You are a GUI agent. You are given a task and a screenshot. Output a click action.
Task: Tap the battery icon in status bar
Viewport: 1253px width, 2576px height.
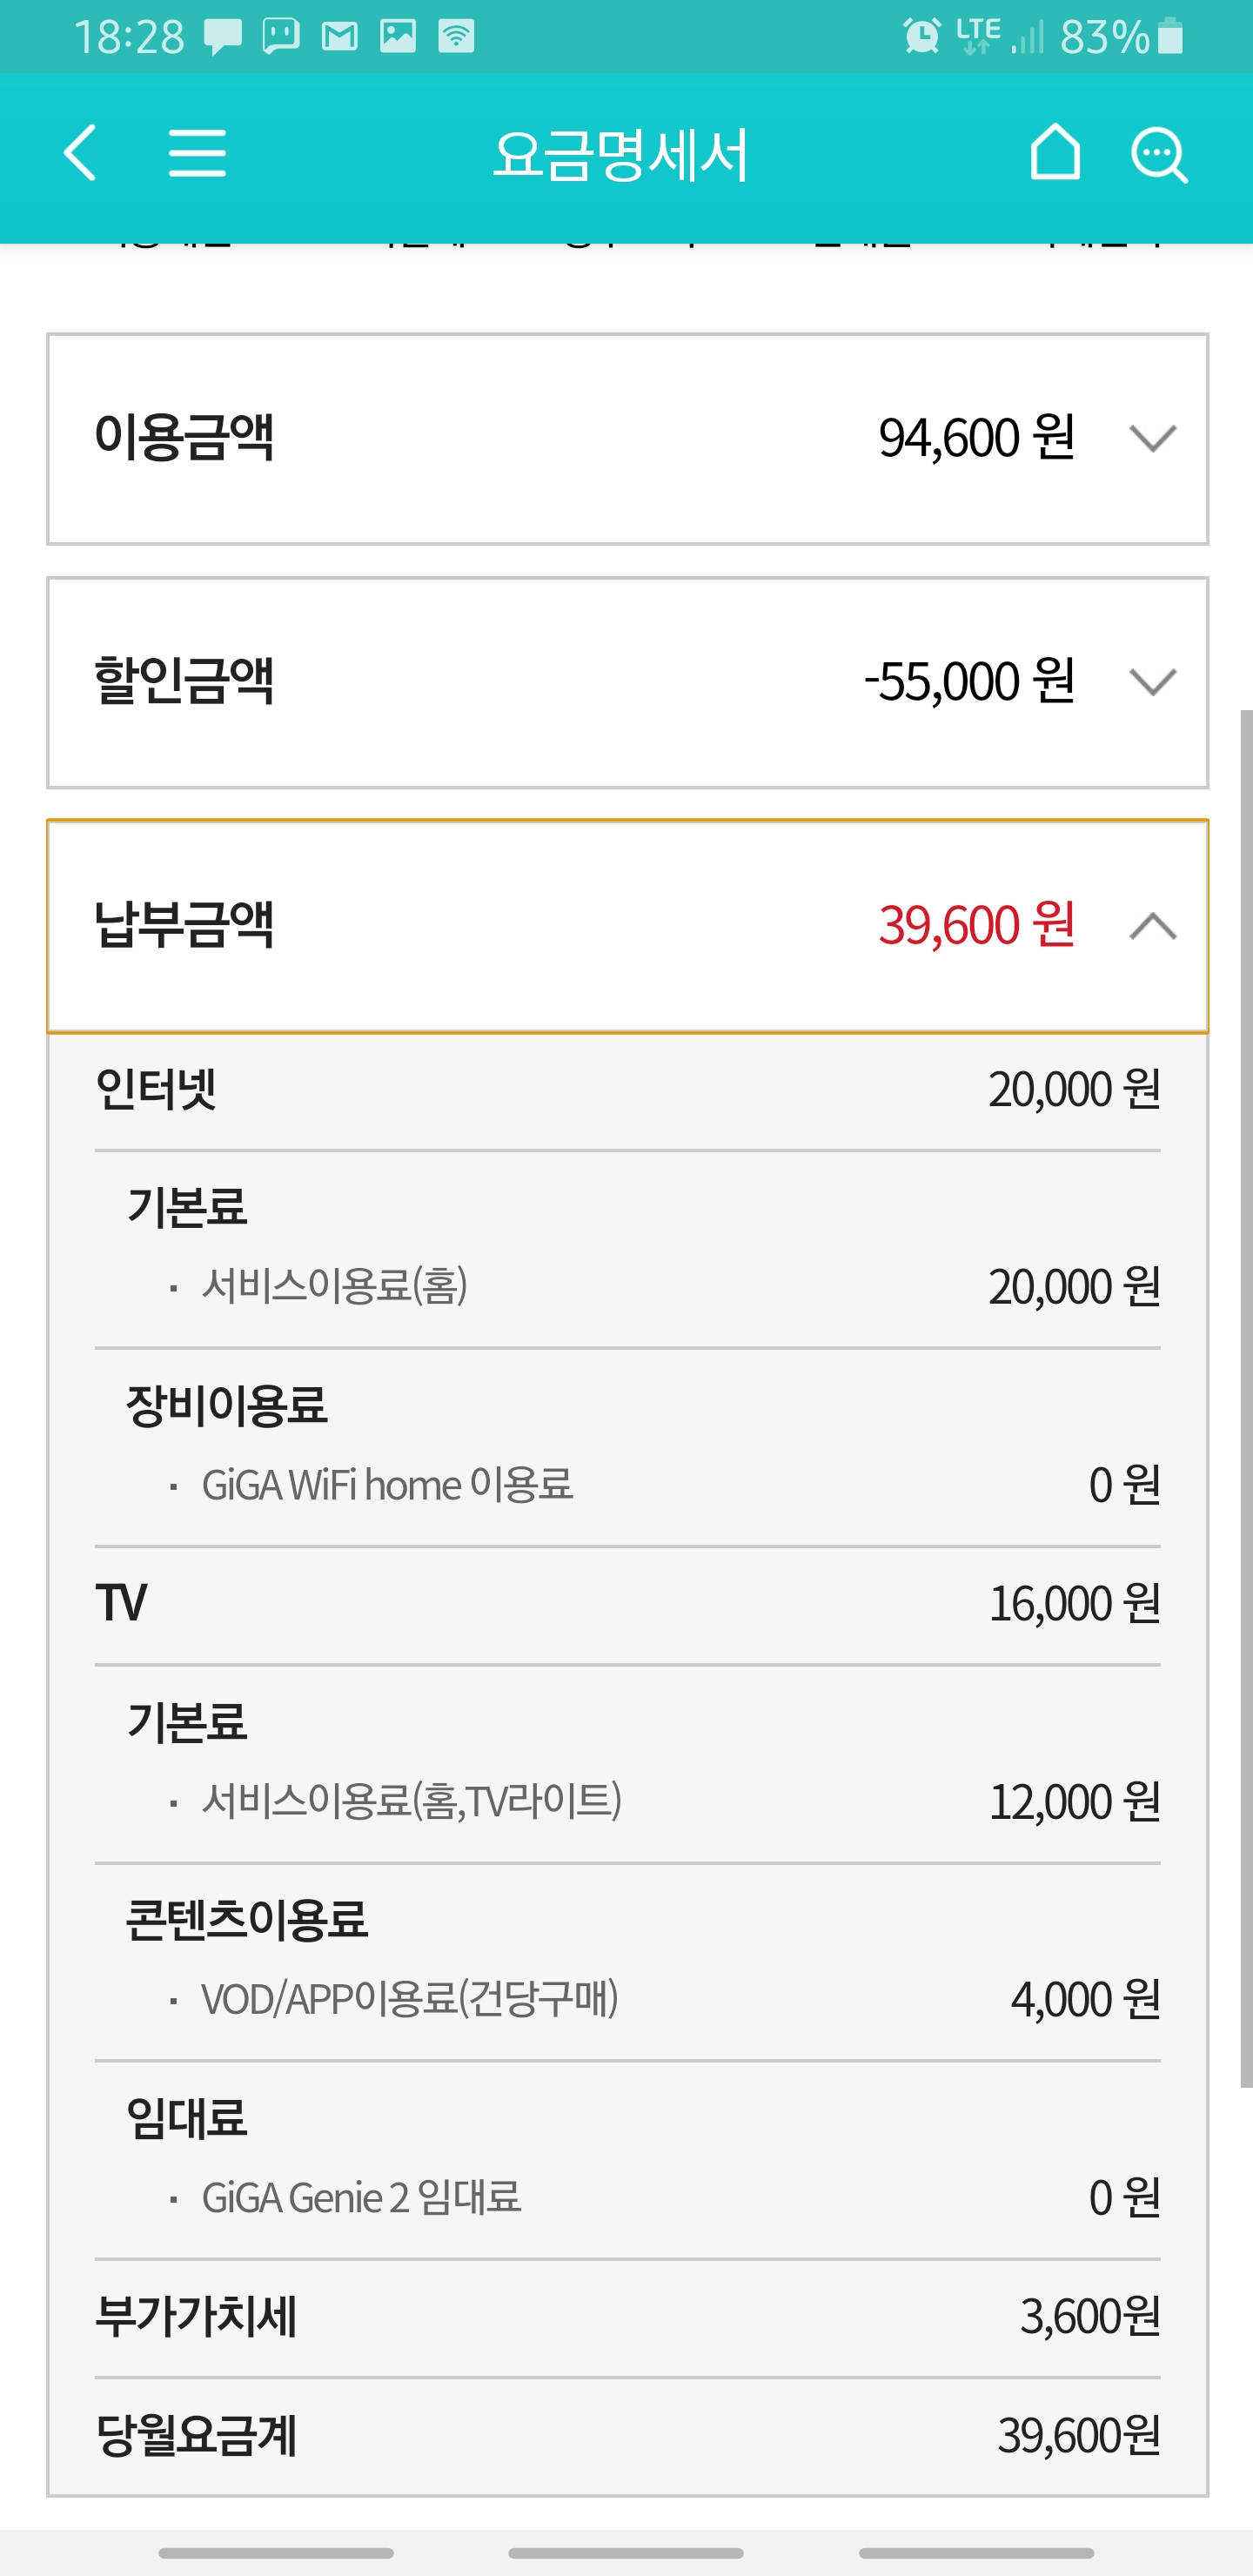1170,37
